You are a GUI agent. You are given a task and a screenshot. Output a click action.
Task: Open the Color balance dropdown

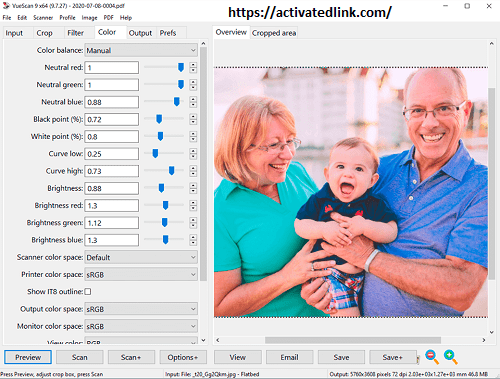[141, 50]
